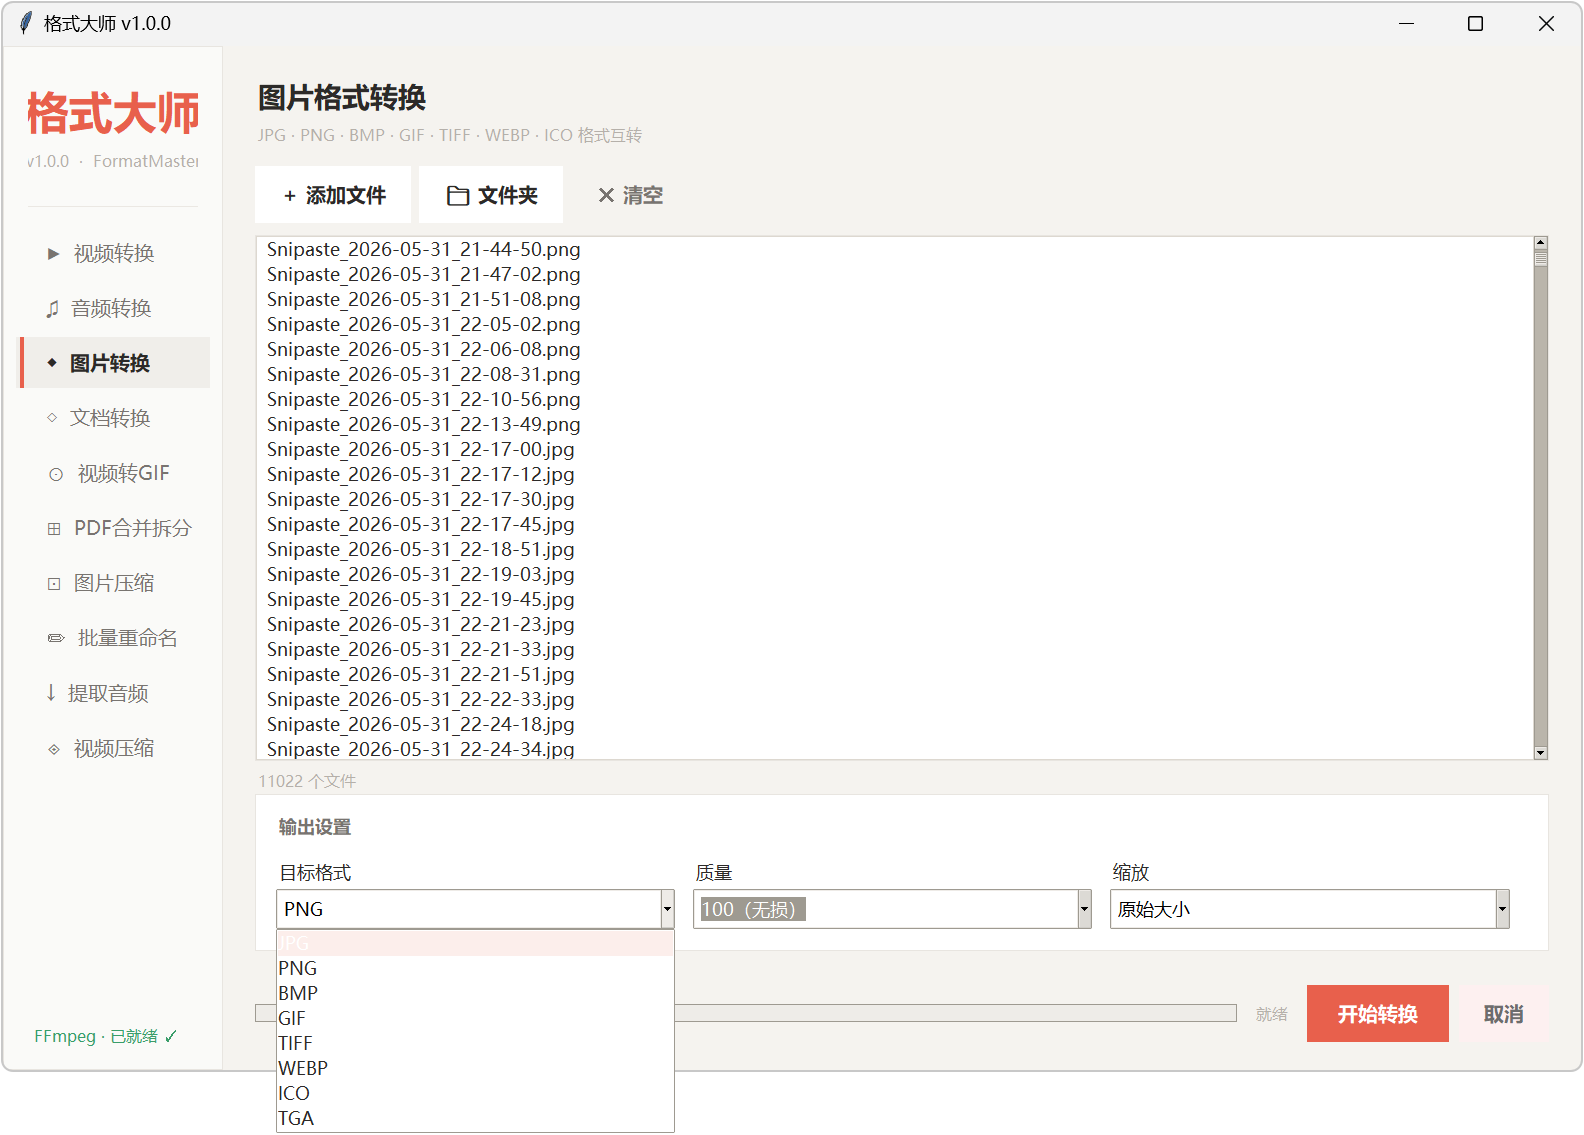
Task: Select file Snipaste_2026-05-31_22-17-12.jpg
Action: pos(895,475)
